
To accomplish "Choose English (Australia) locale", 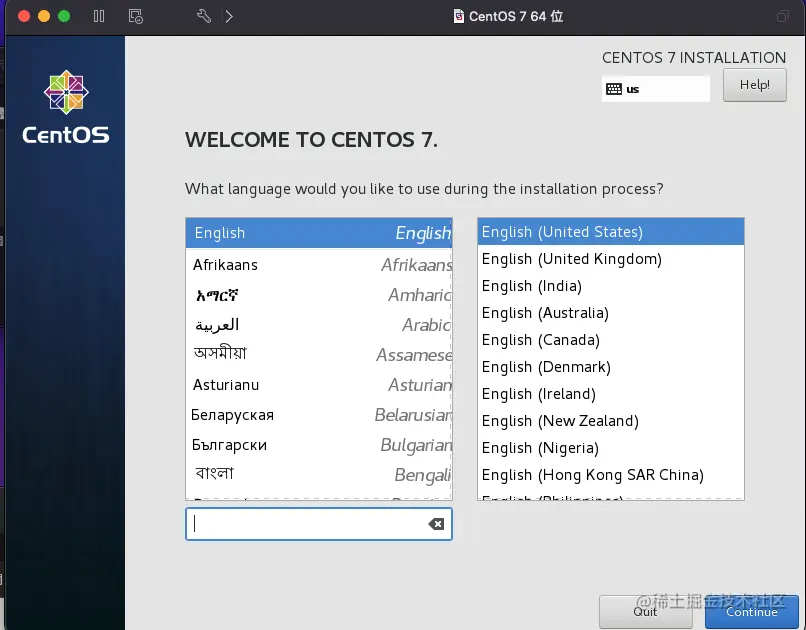I will click(611, 313).
